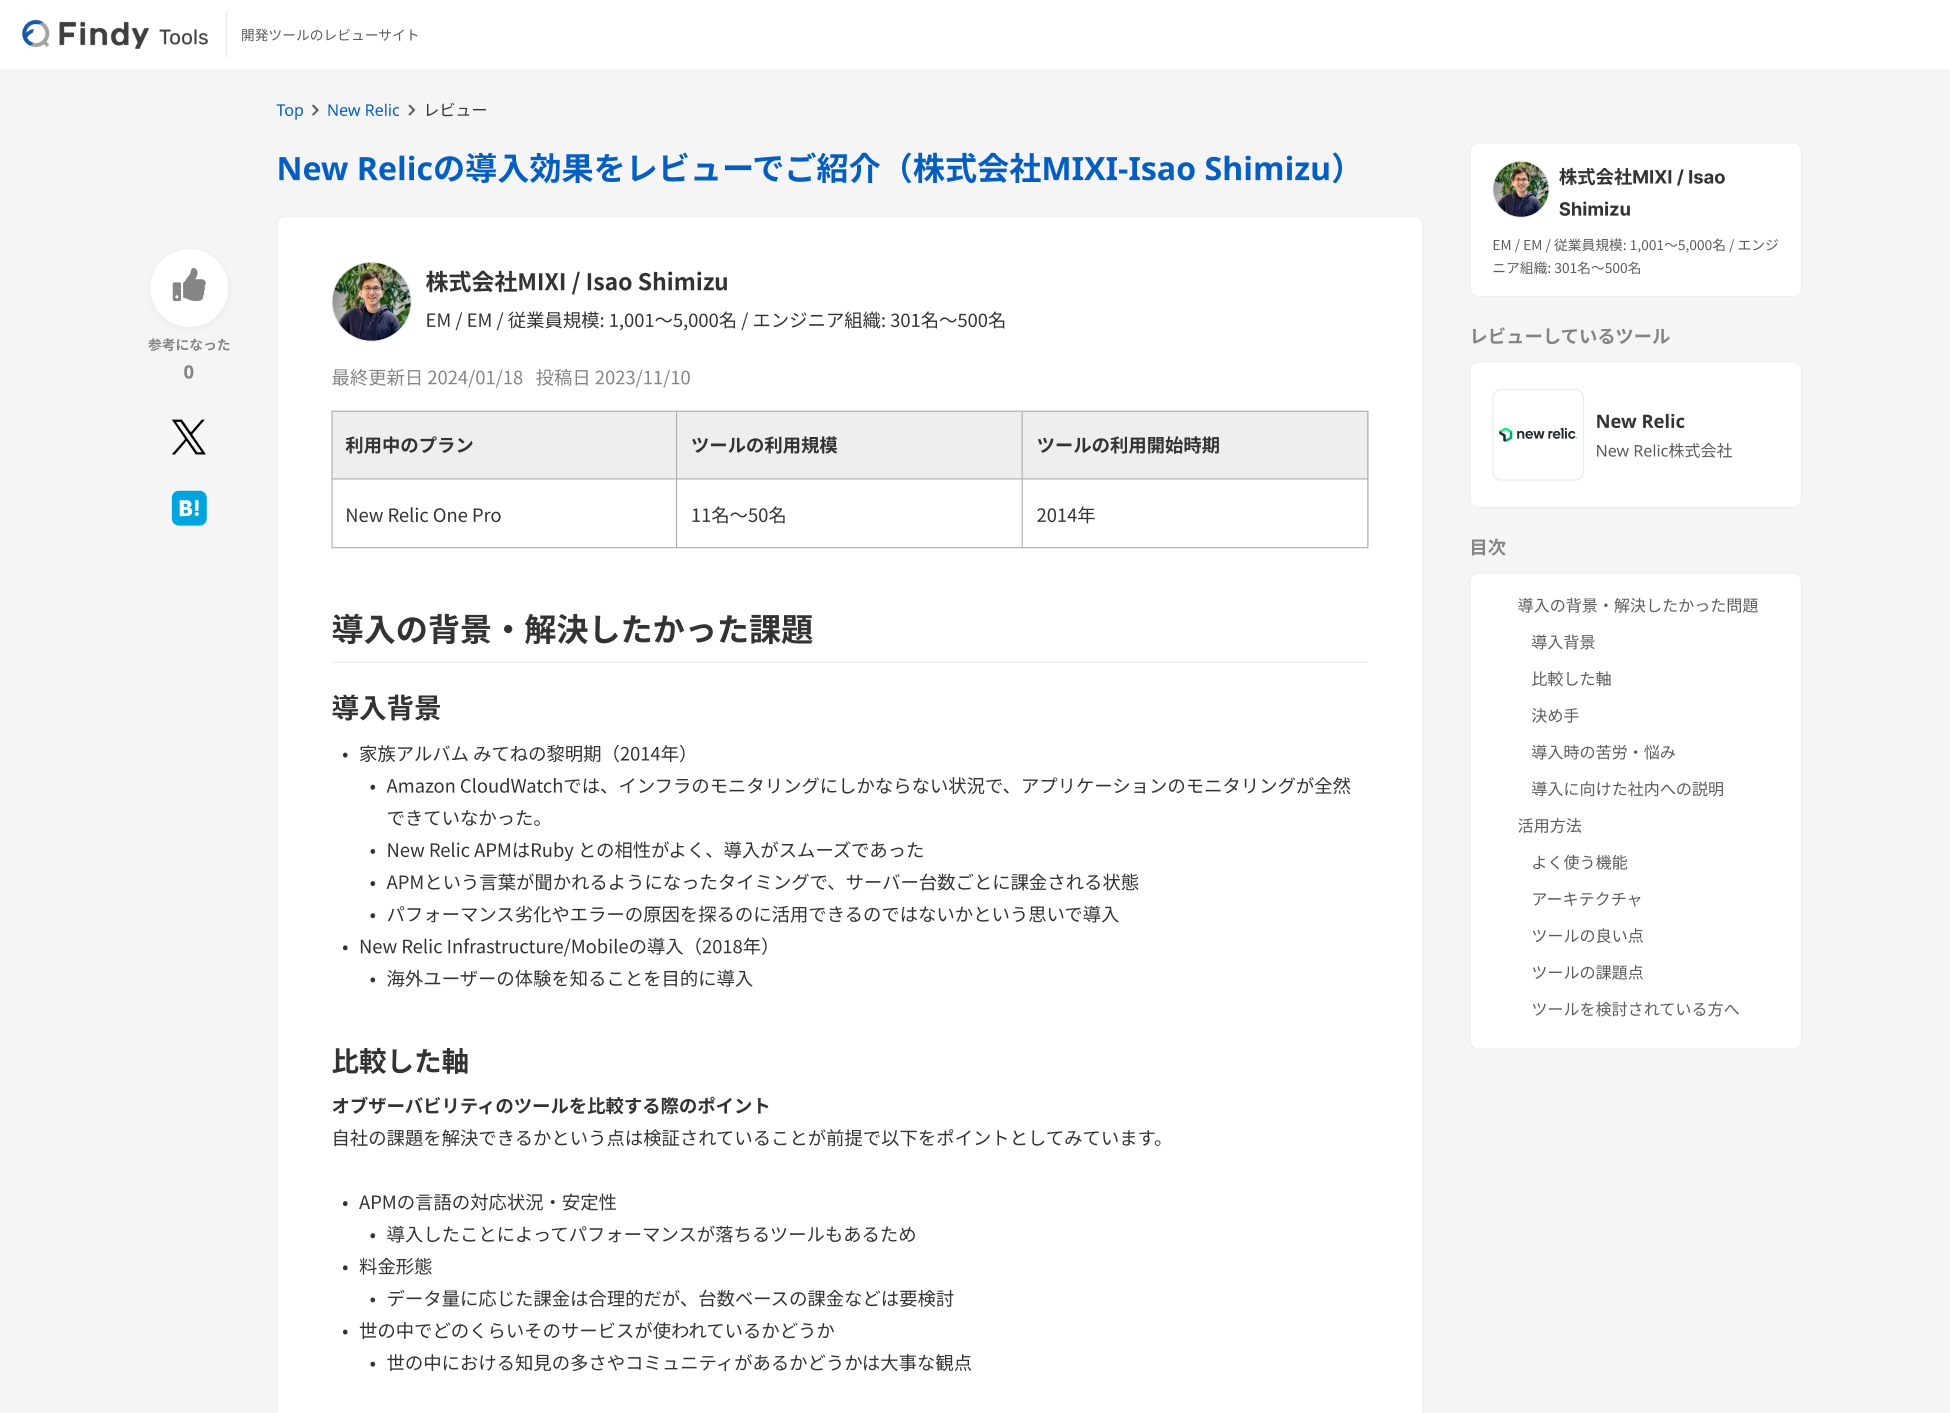Viewport: 1950px width, 1413px height.
Task: Go to 比較した軸 in table of contents
Action: pos(1570,679)
